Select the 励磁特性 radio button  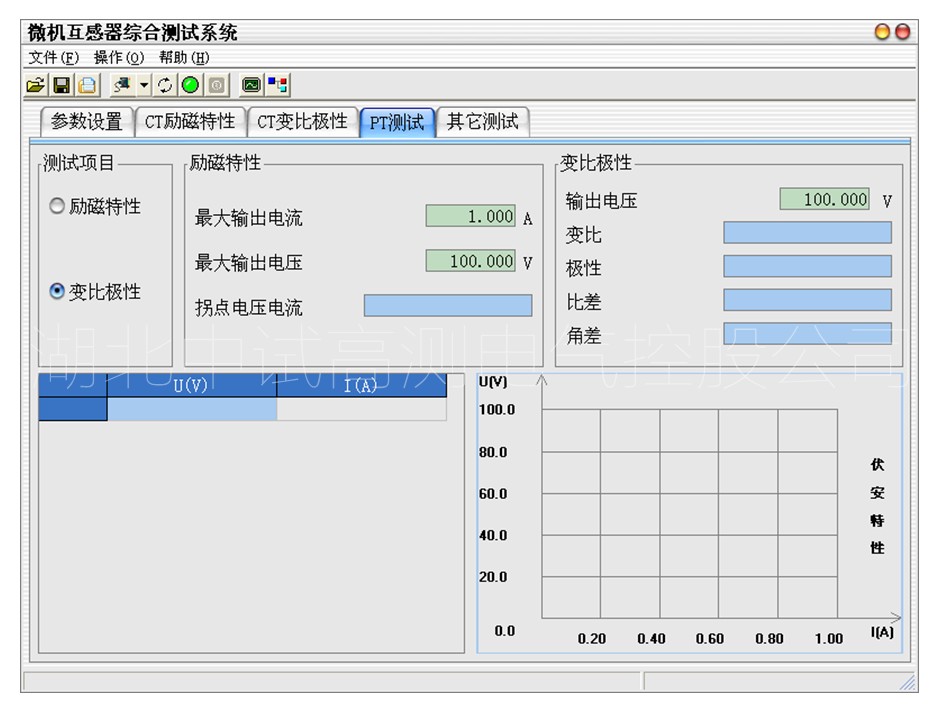57,207
